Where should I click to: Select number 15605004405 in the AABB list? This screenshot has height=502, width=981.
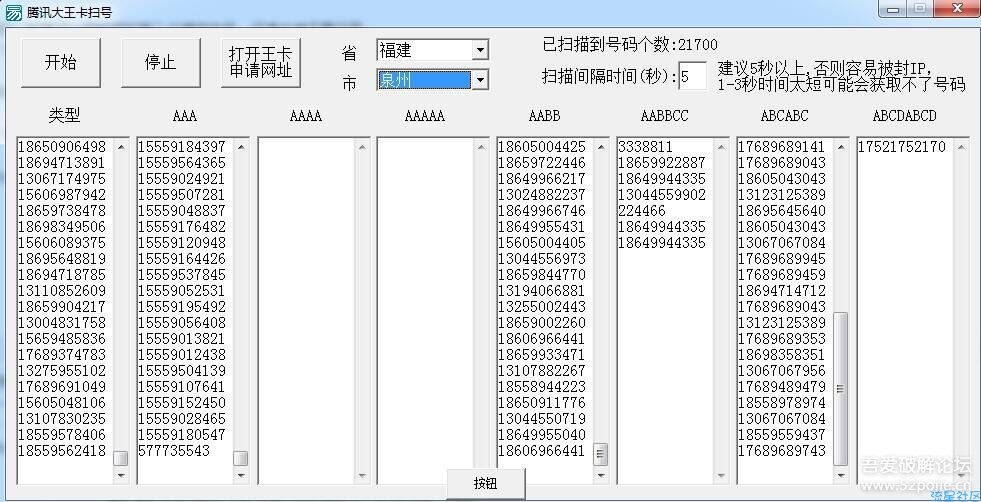coord(542,243)
